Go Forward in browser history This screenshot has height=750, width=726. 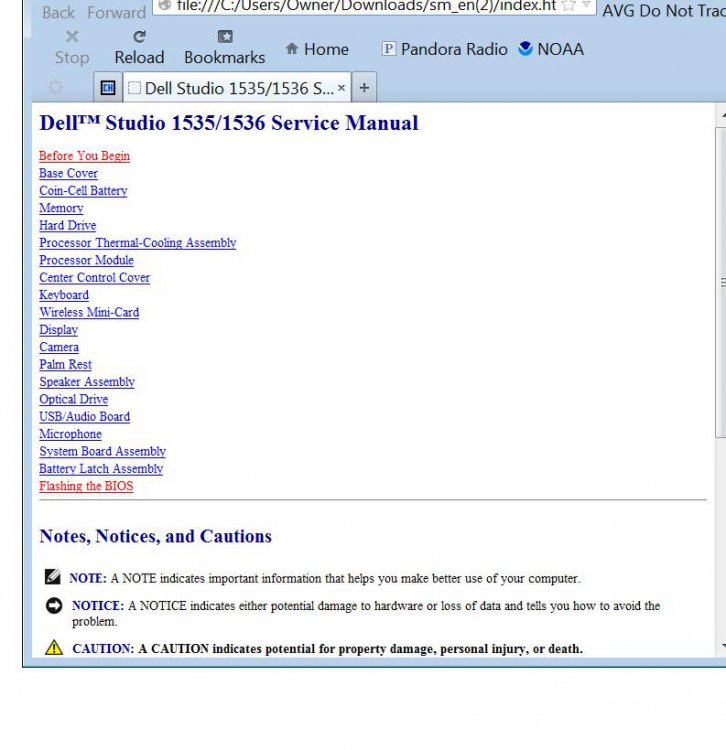[116, 12]
